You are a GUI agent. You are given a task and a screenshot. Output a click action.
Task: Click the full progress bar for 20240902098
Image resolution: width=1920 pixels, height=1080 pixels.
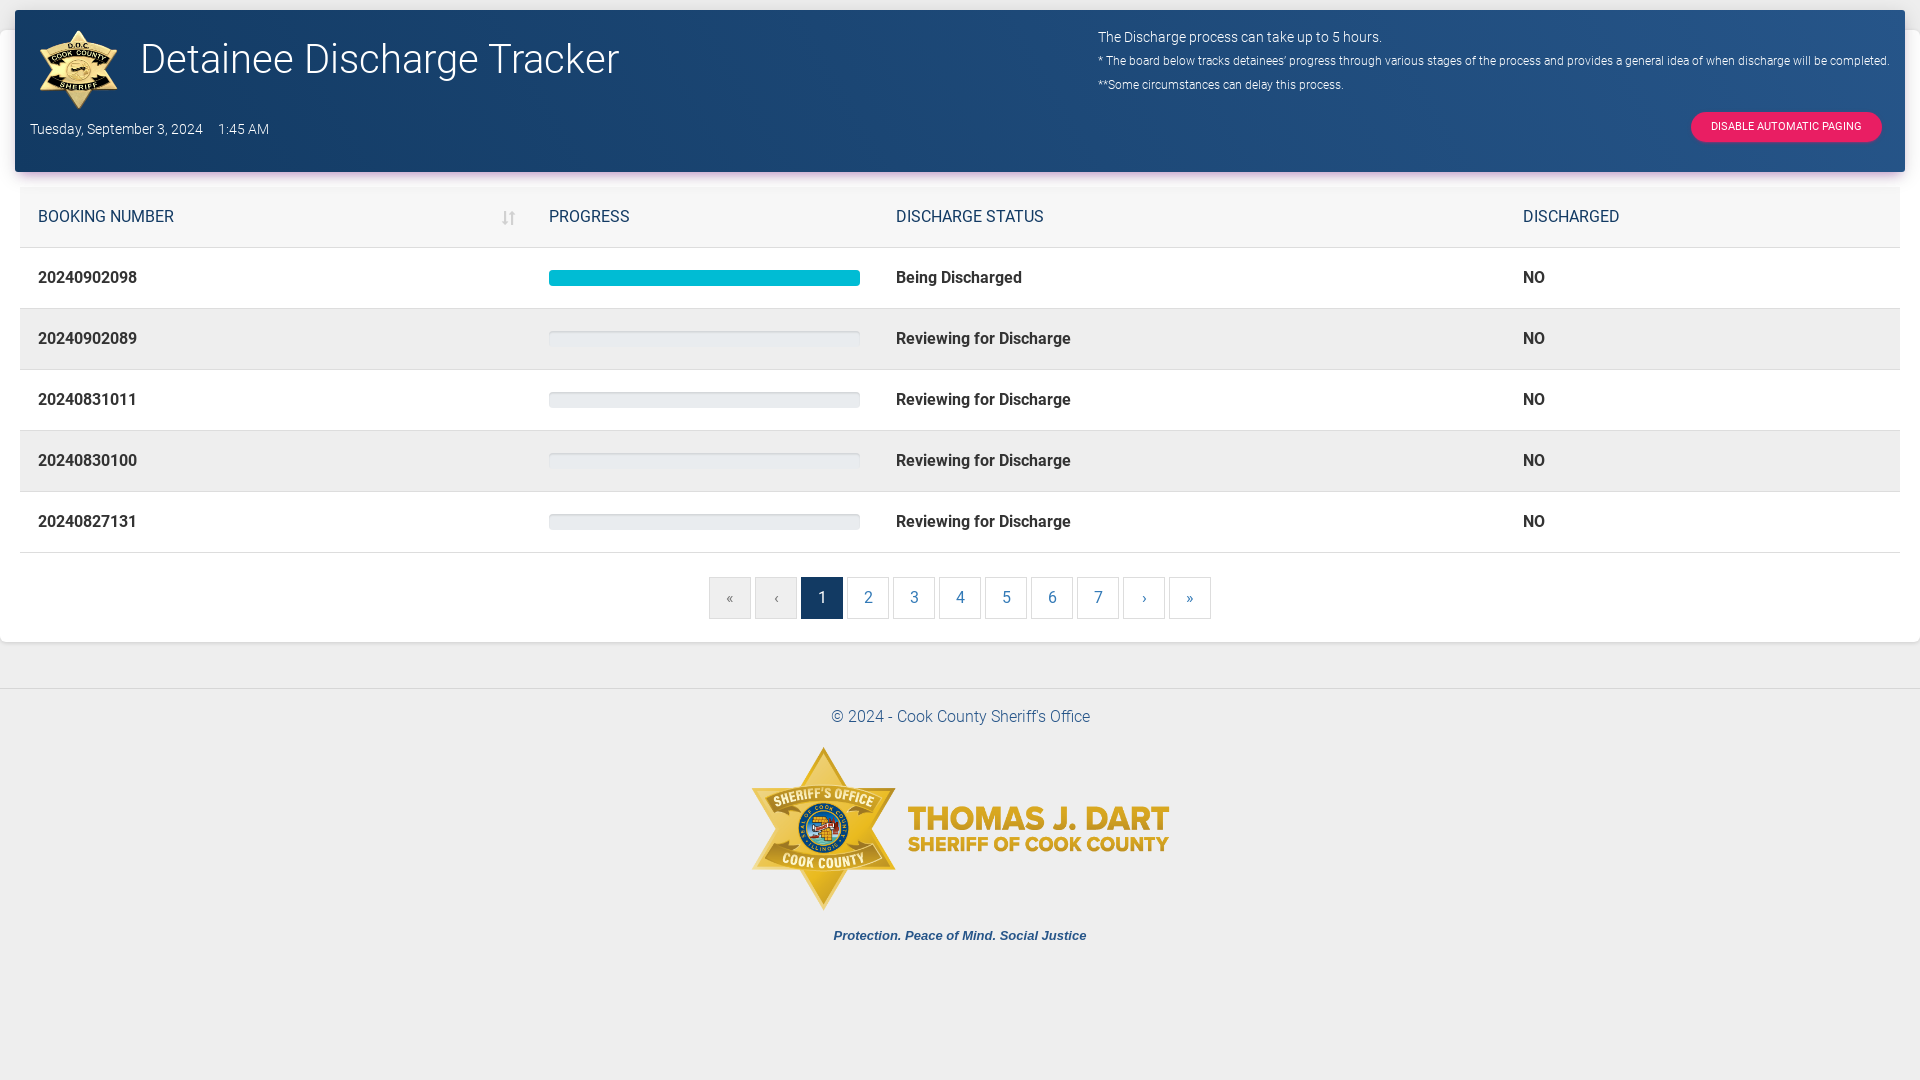(x=704, y=278)
